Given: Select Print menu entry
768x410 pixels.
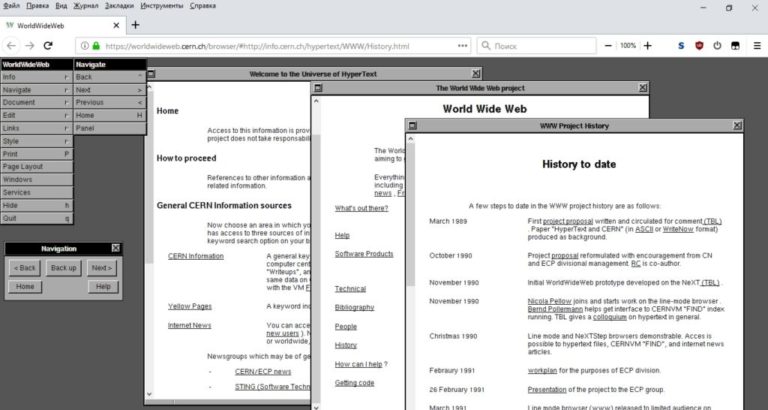Looking at the screenshot, I should click(37, 154).
